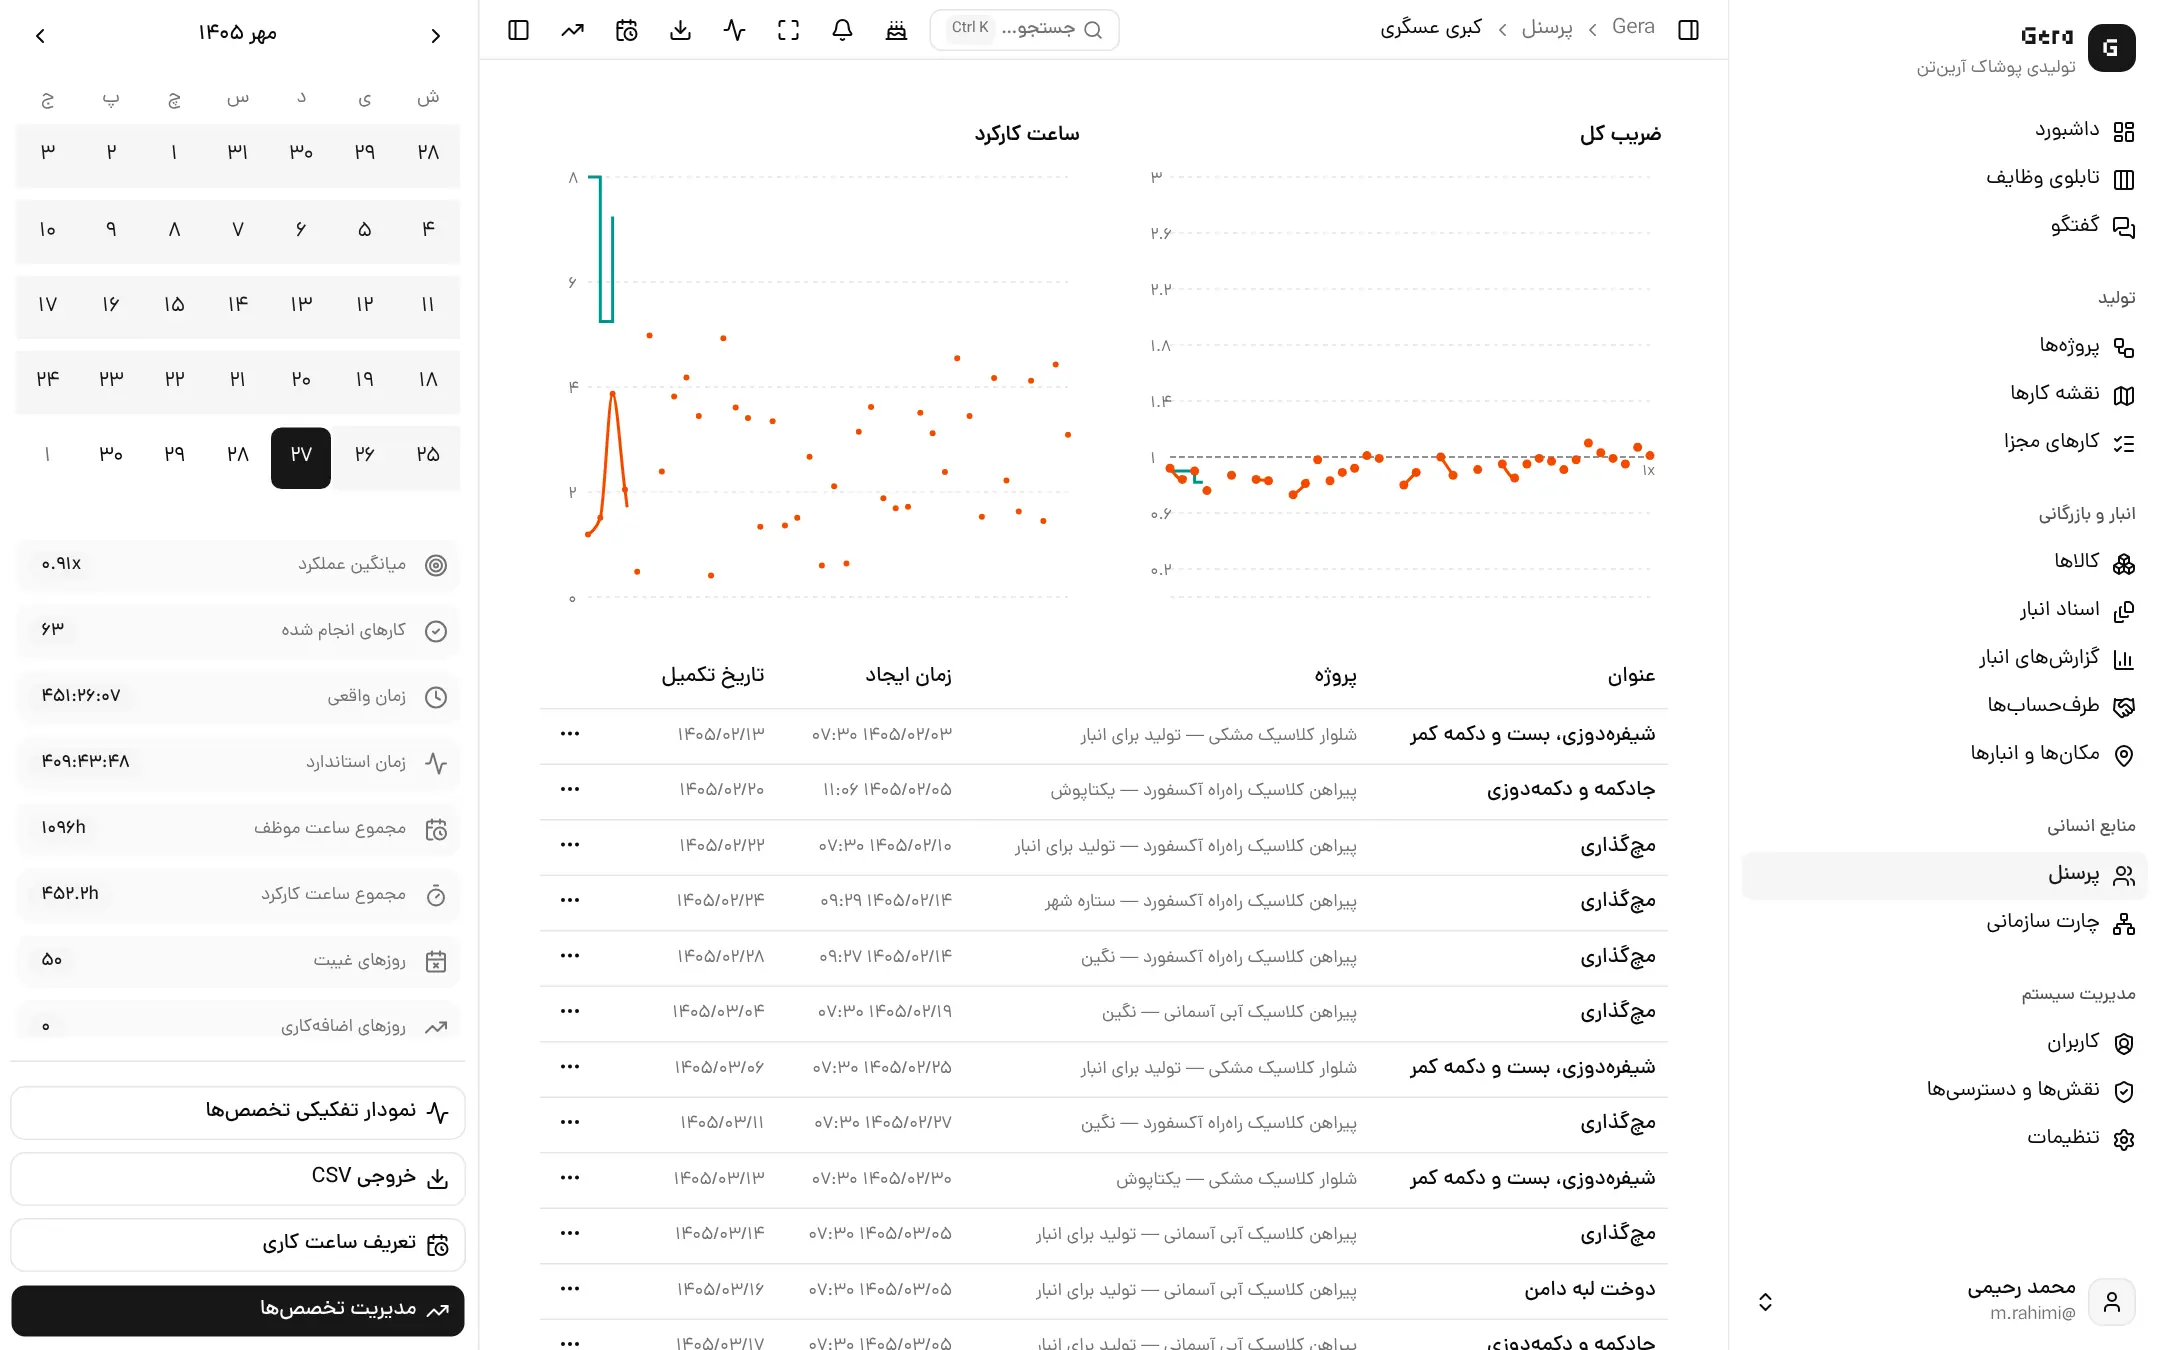Click the نمودار تفکیکی تخصص‌ها button
Image resolution: width=2160 pixels, height=1350 pixels.
[238, 1112]
